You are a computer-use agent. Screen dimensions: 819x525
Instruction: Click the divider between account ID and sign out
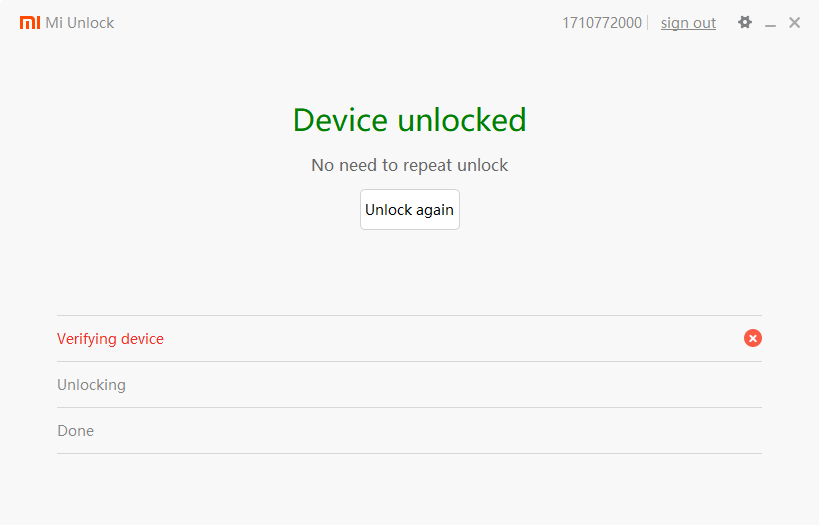[x=648, y=23]
